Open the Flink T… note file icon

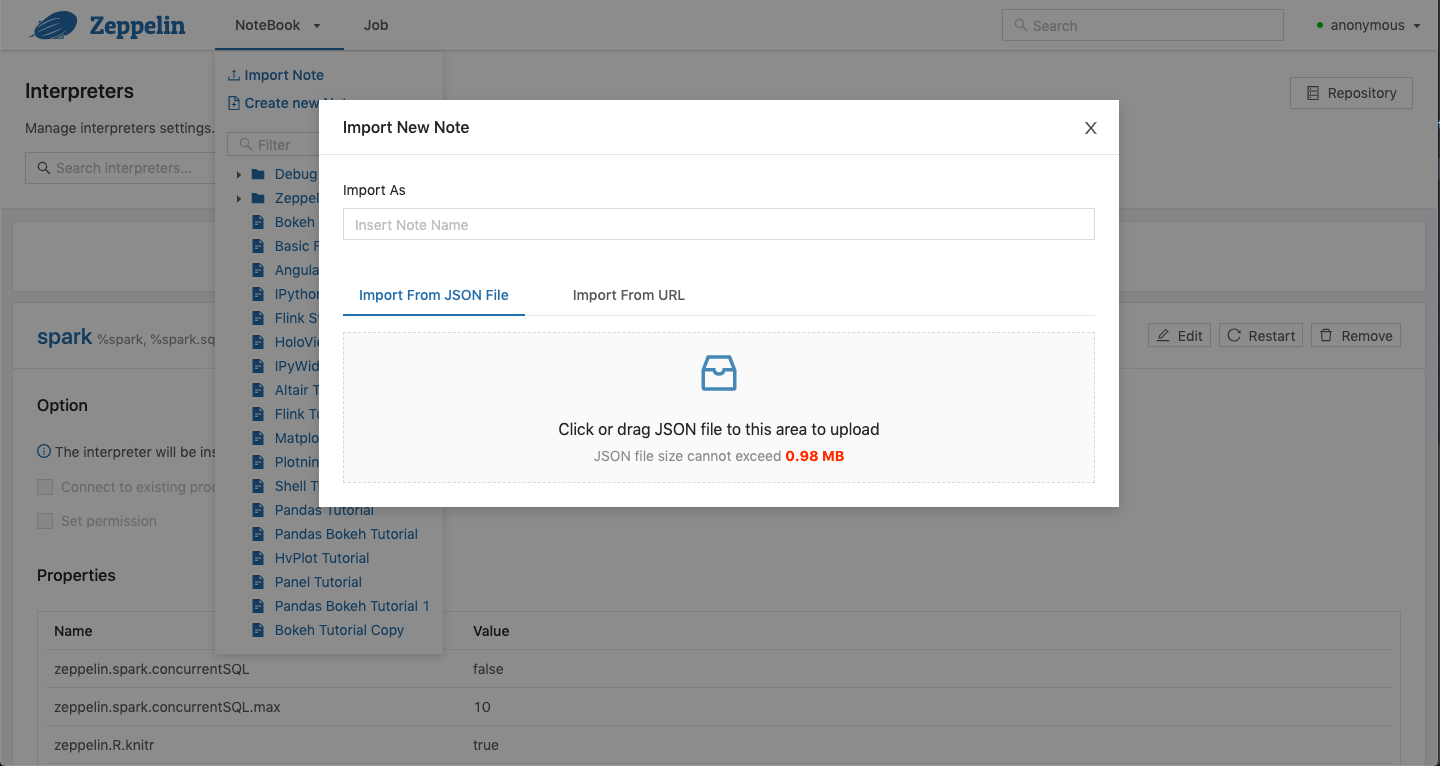point(258,414)
